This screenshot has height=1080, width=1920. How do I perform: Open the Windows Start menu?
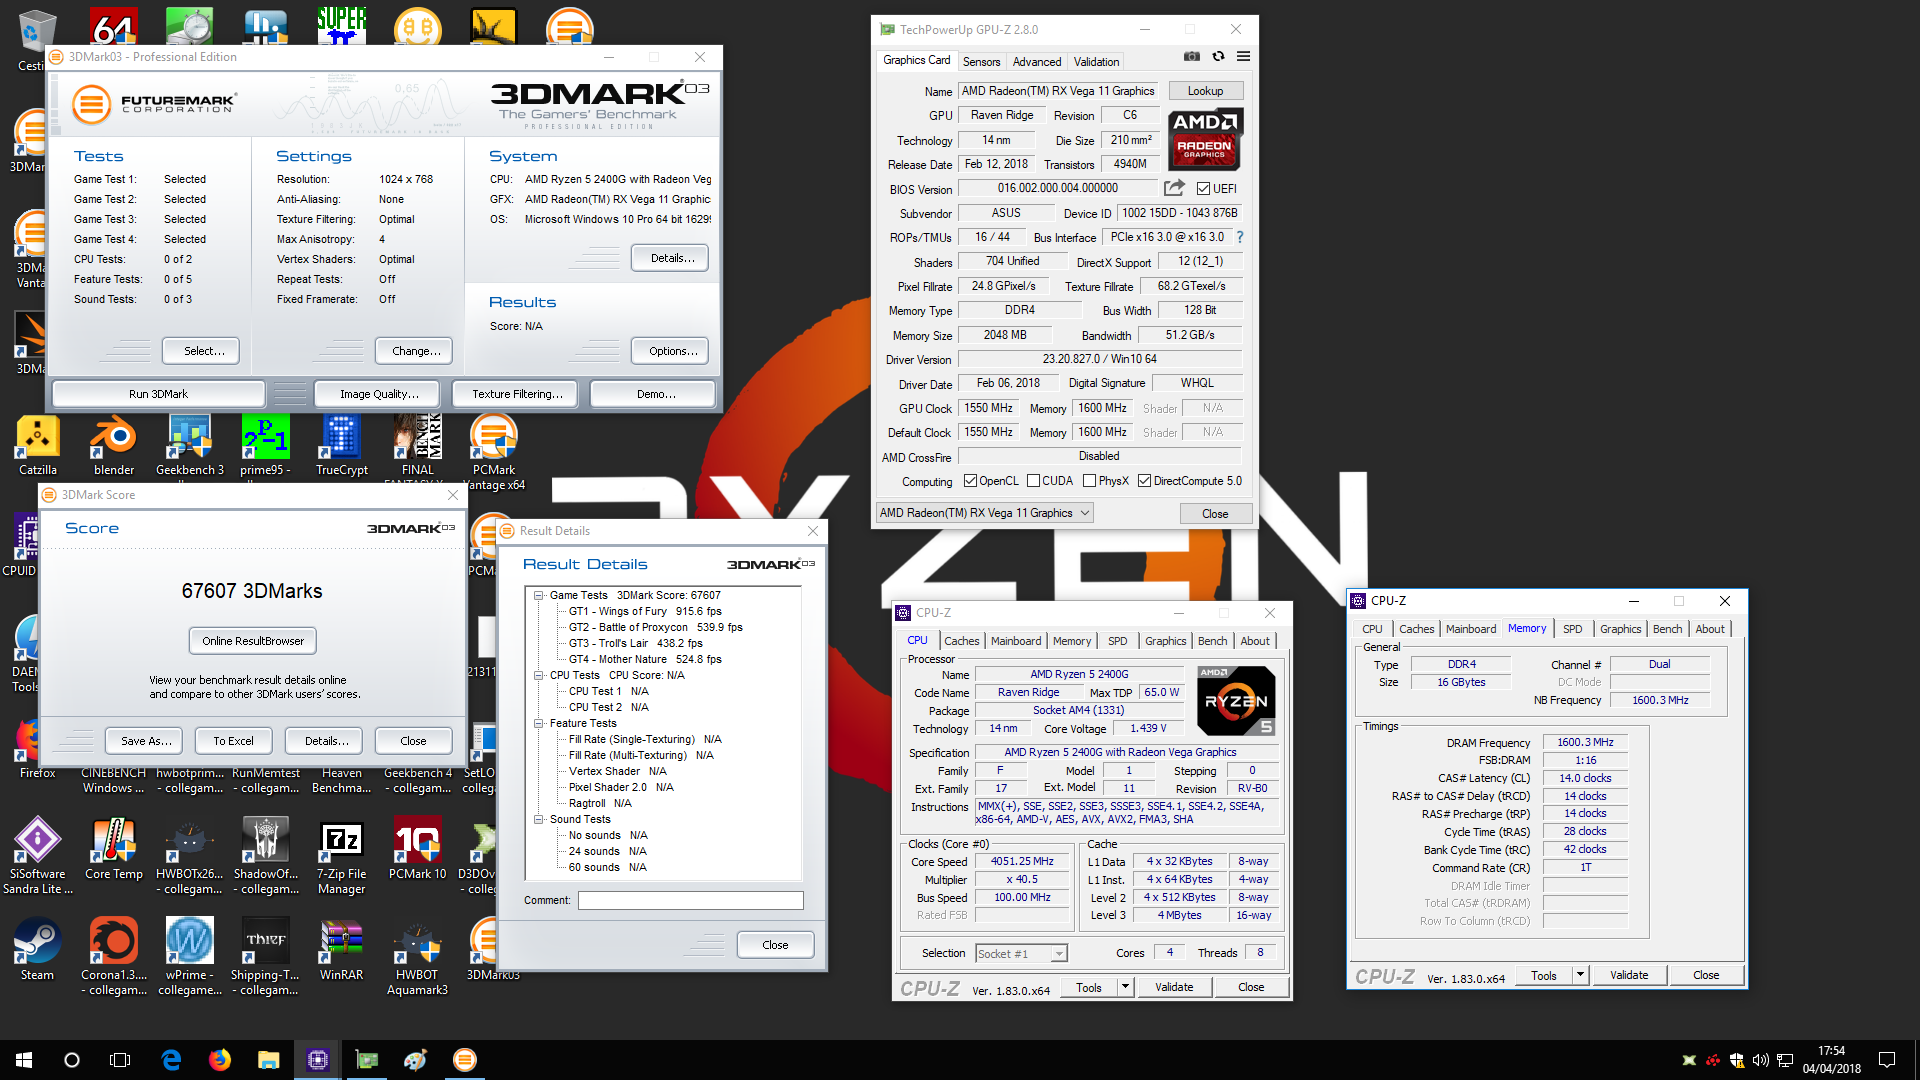(x=24, y=1060)
